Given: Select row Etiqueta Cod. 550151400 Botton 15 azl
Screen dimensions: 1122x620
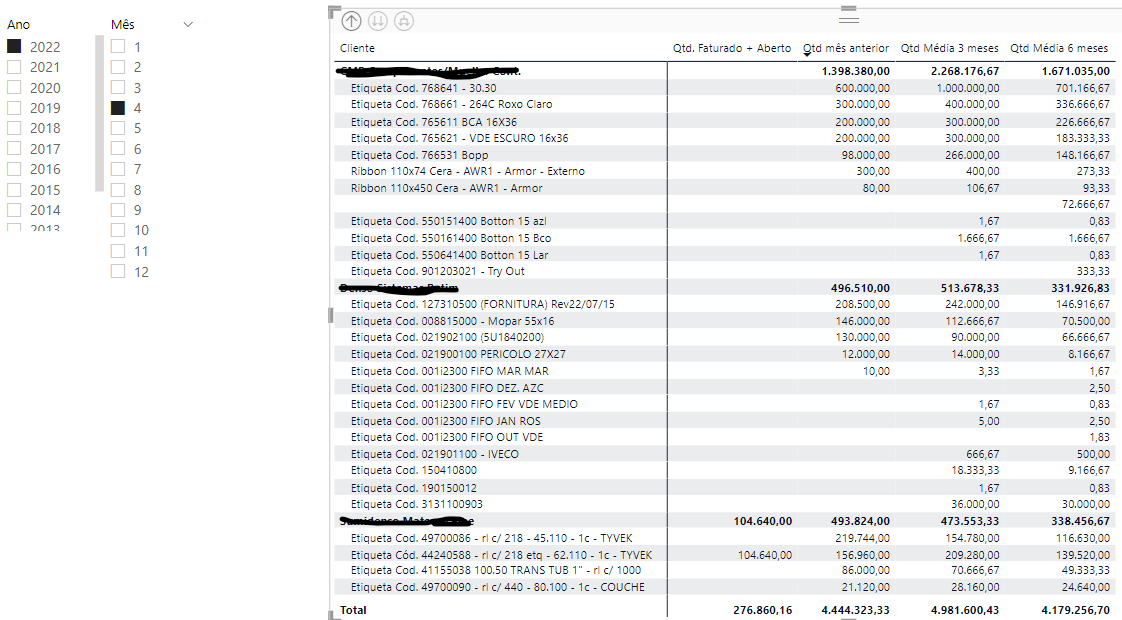Looking at the screenshot, I should 723,221.
